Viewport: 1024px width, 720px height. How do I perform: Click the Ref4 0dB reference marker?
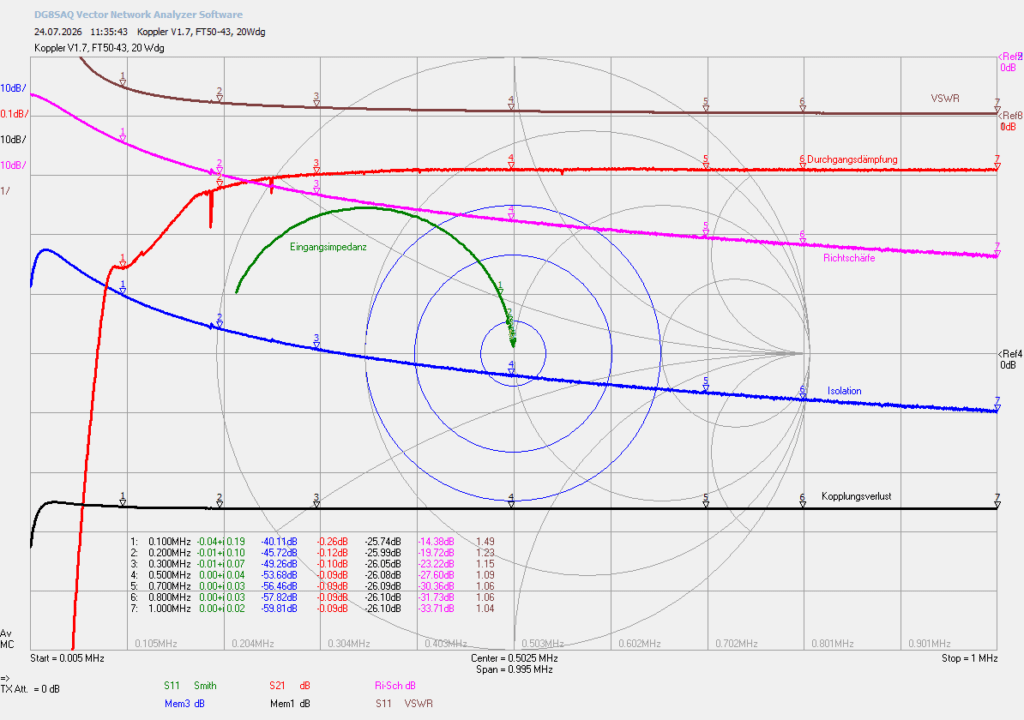(1011, 359)
